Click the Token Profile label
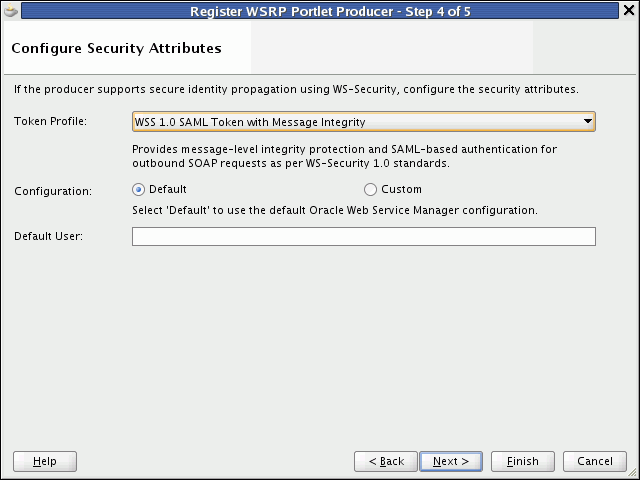This screenshot has width=640, height=480. click(x=50, y=121)
